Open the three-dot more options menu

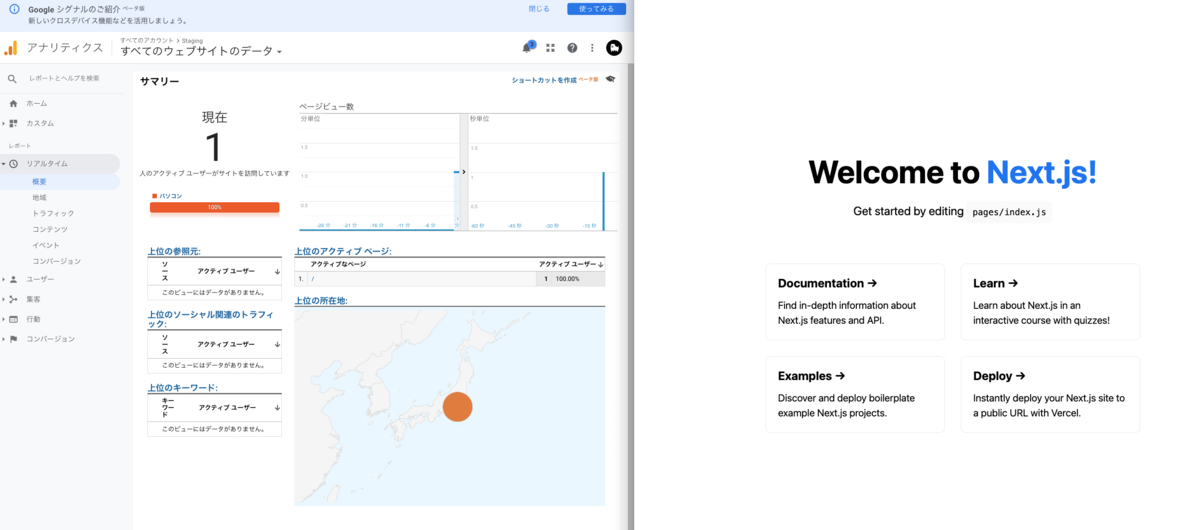(592, 48)
